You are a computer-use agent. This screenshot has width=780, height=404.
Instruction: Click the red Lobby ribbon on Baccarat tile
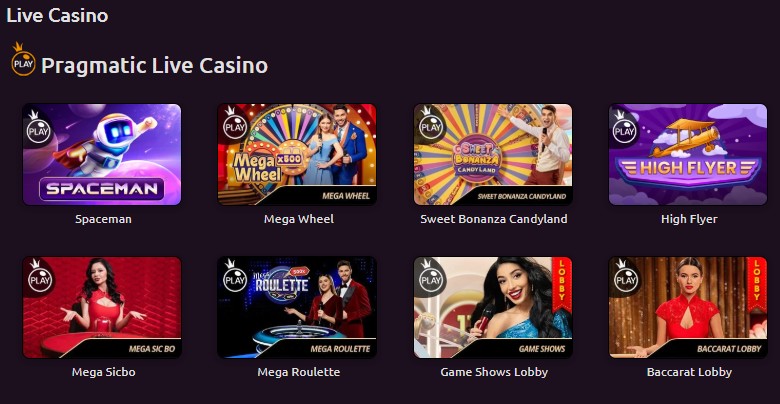757,282
